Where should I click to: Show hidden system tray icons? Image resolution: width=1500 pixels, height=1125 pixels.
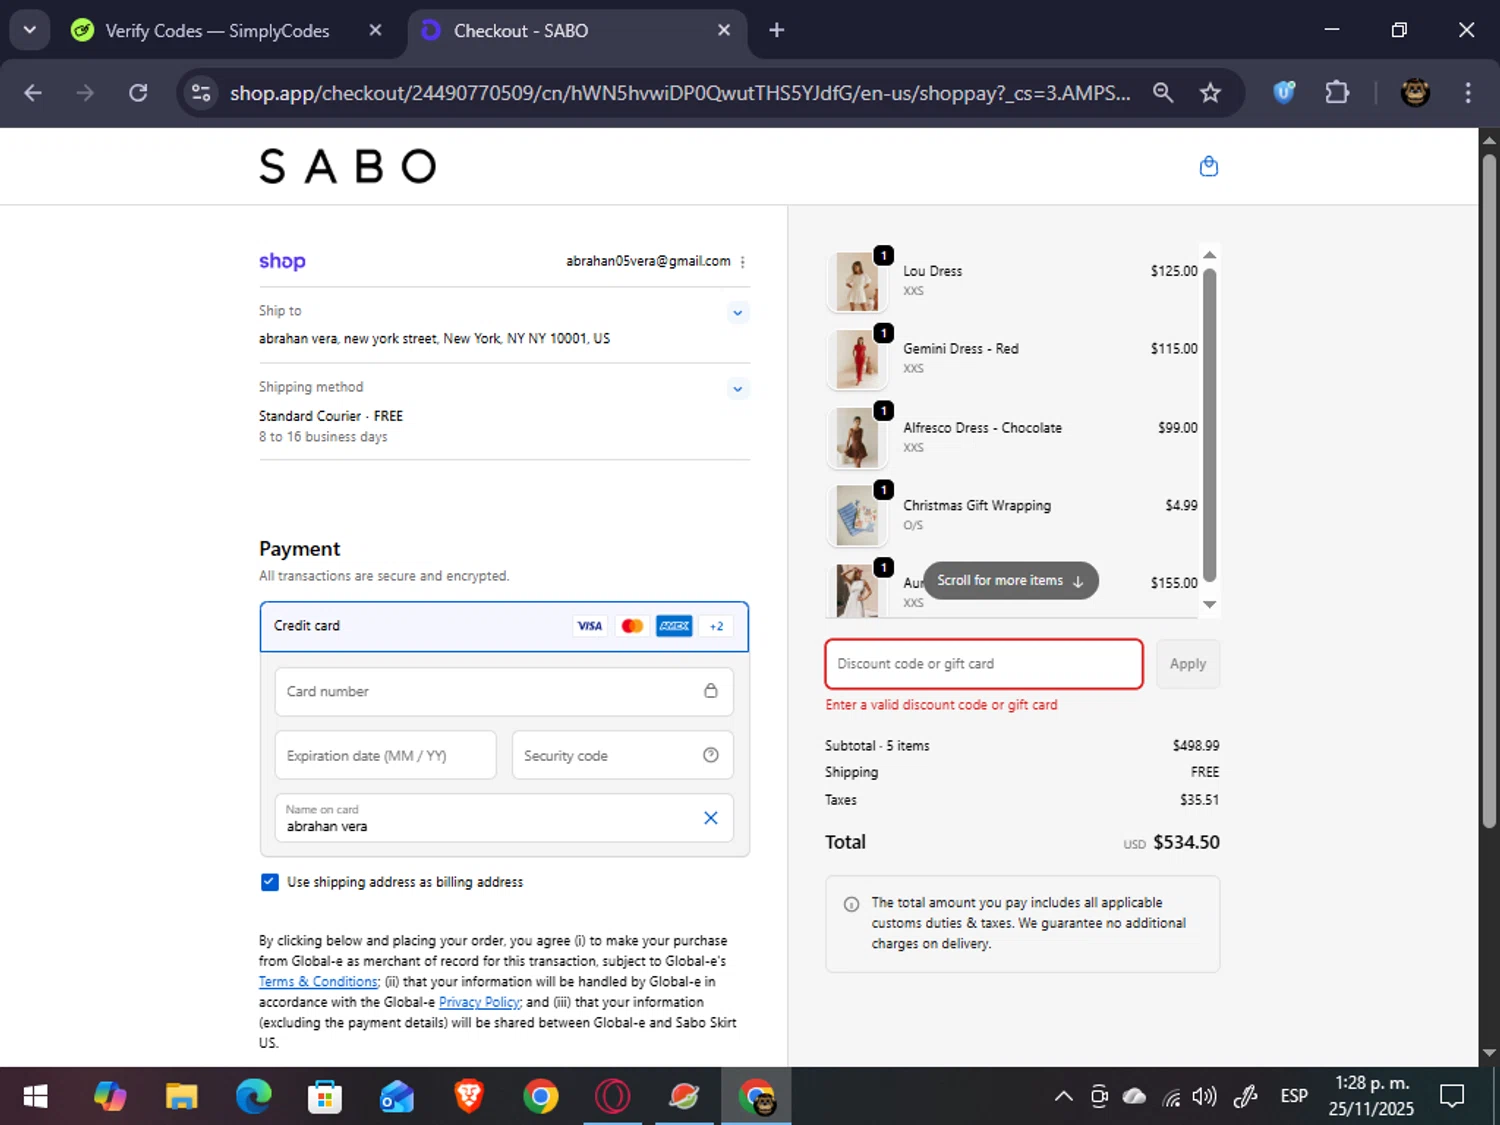[x=1063, y=1097]
